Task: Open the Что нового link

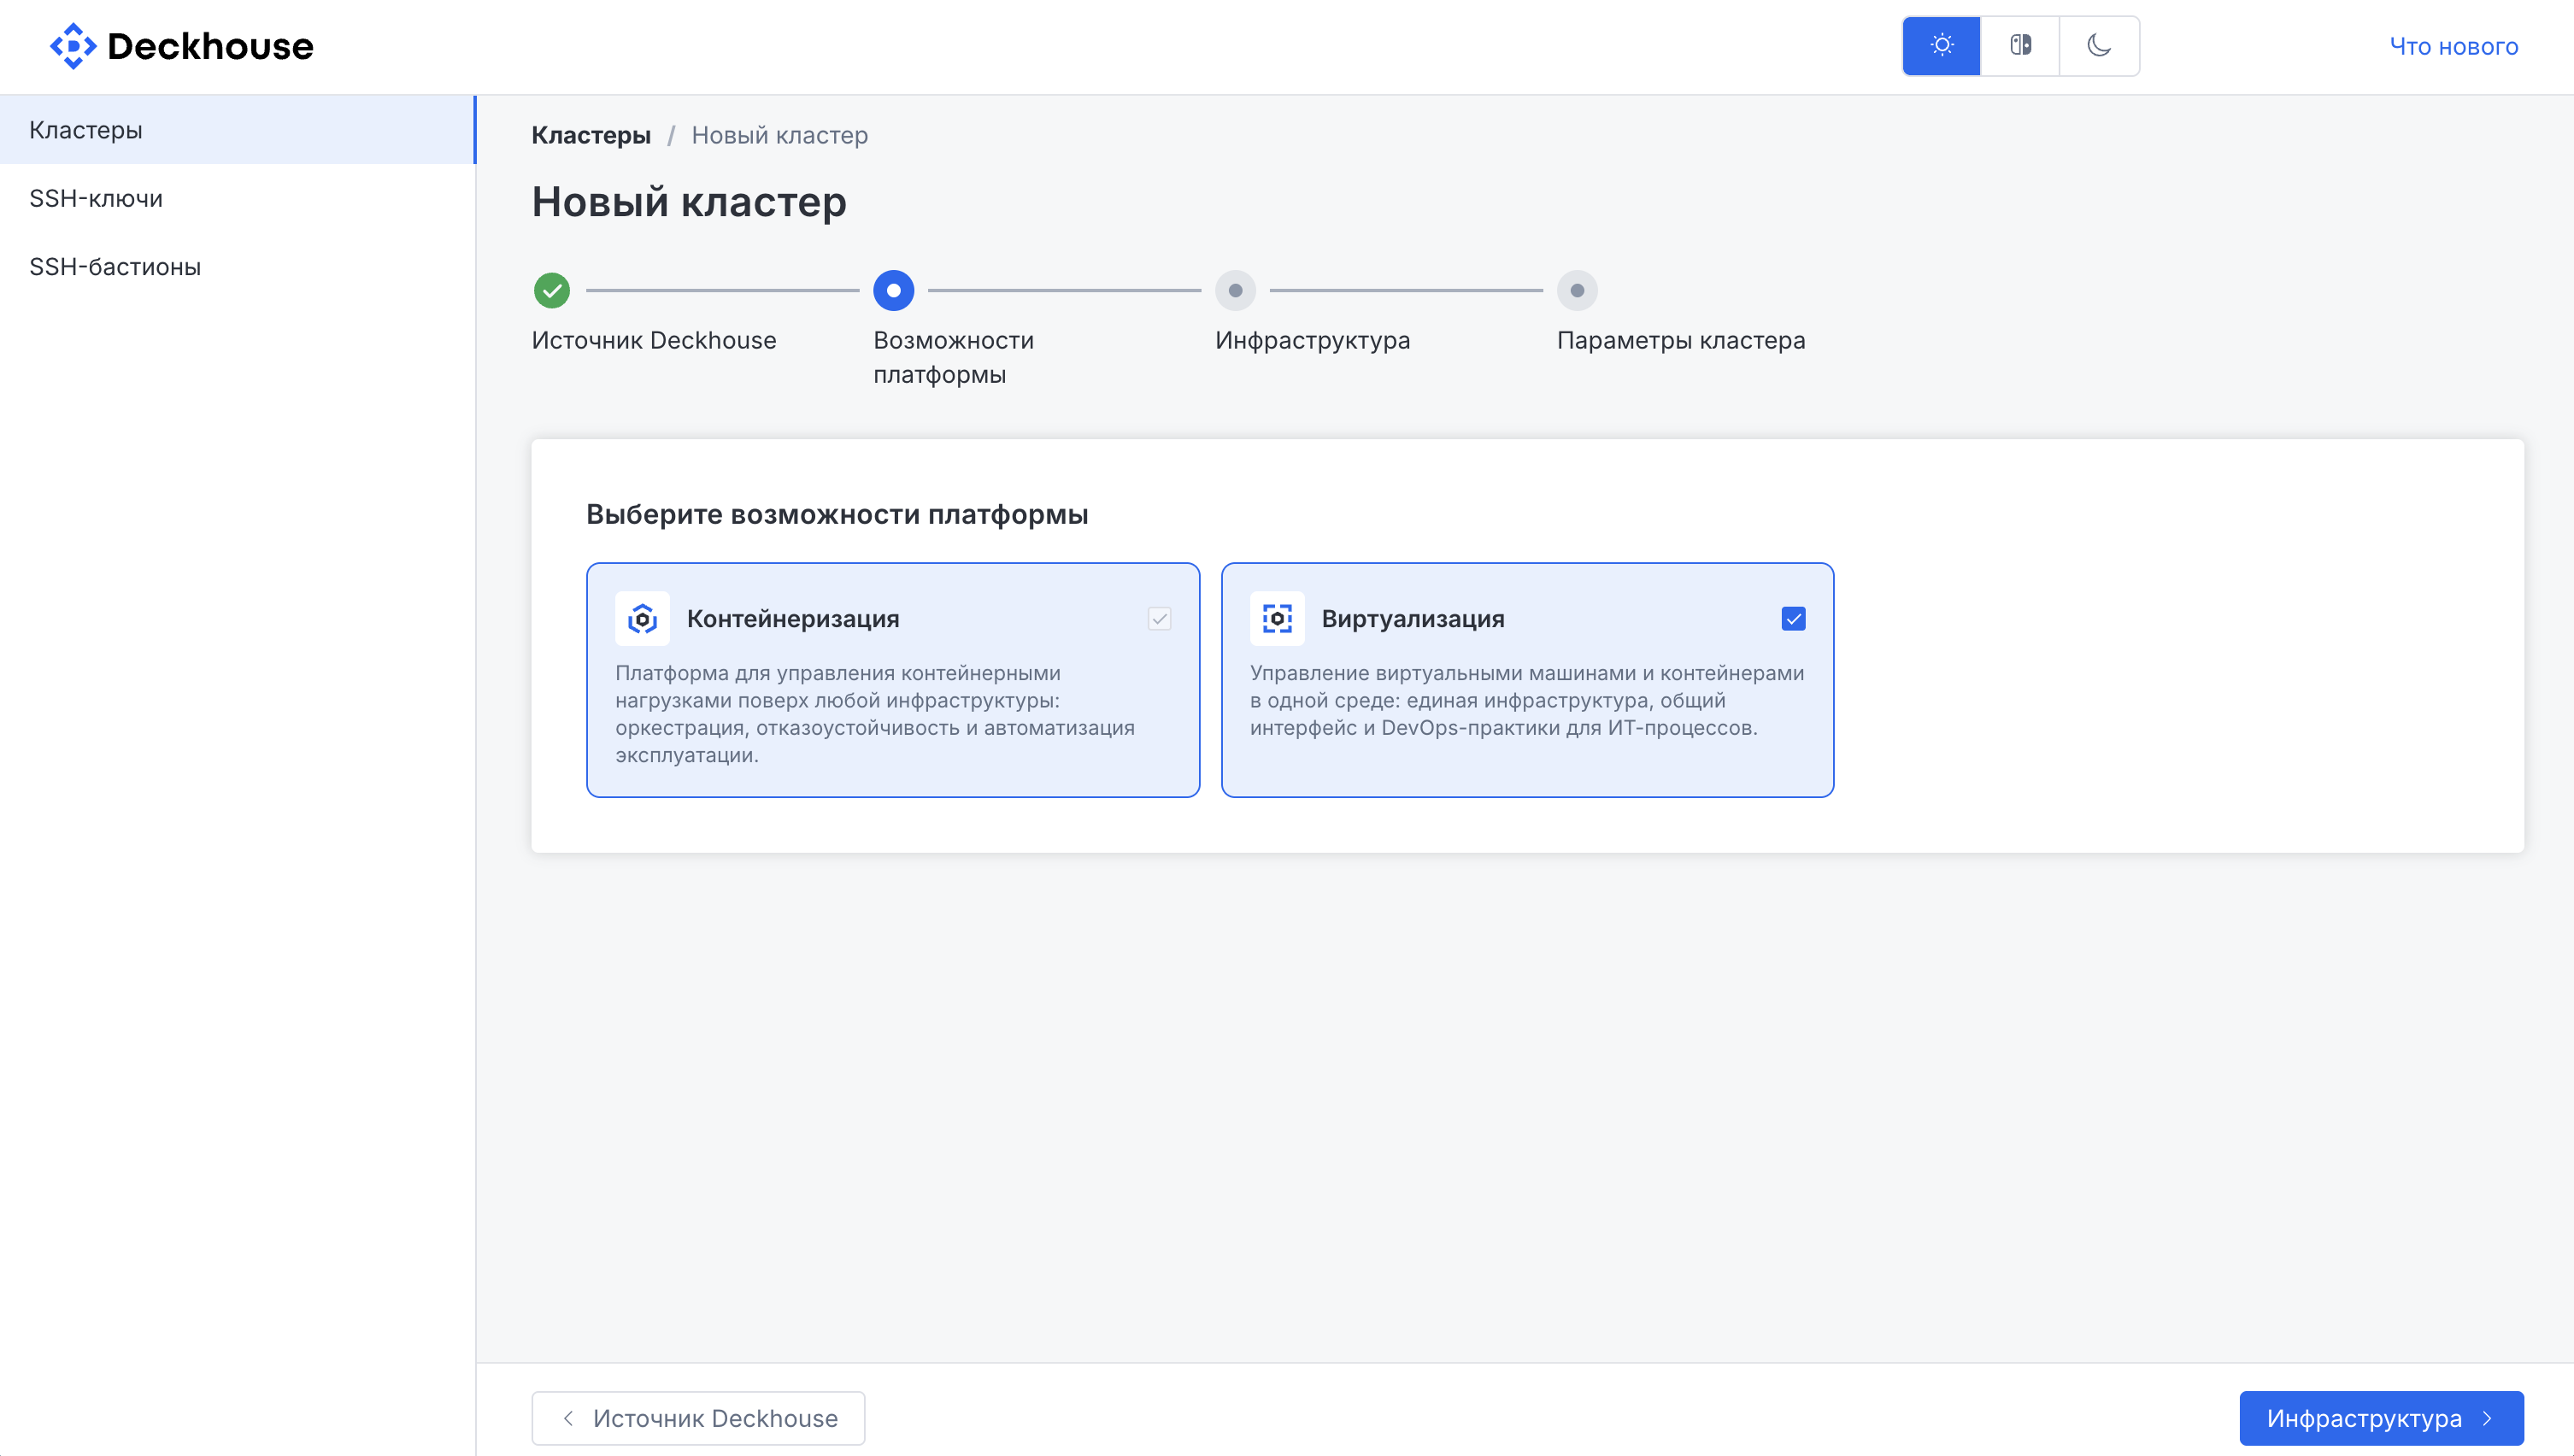Action: point(2454,46)
